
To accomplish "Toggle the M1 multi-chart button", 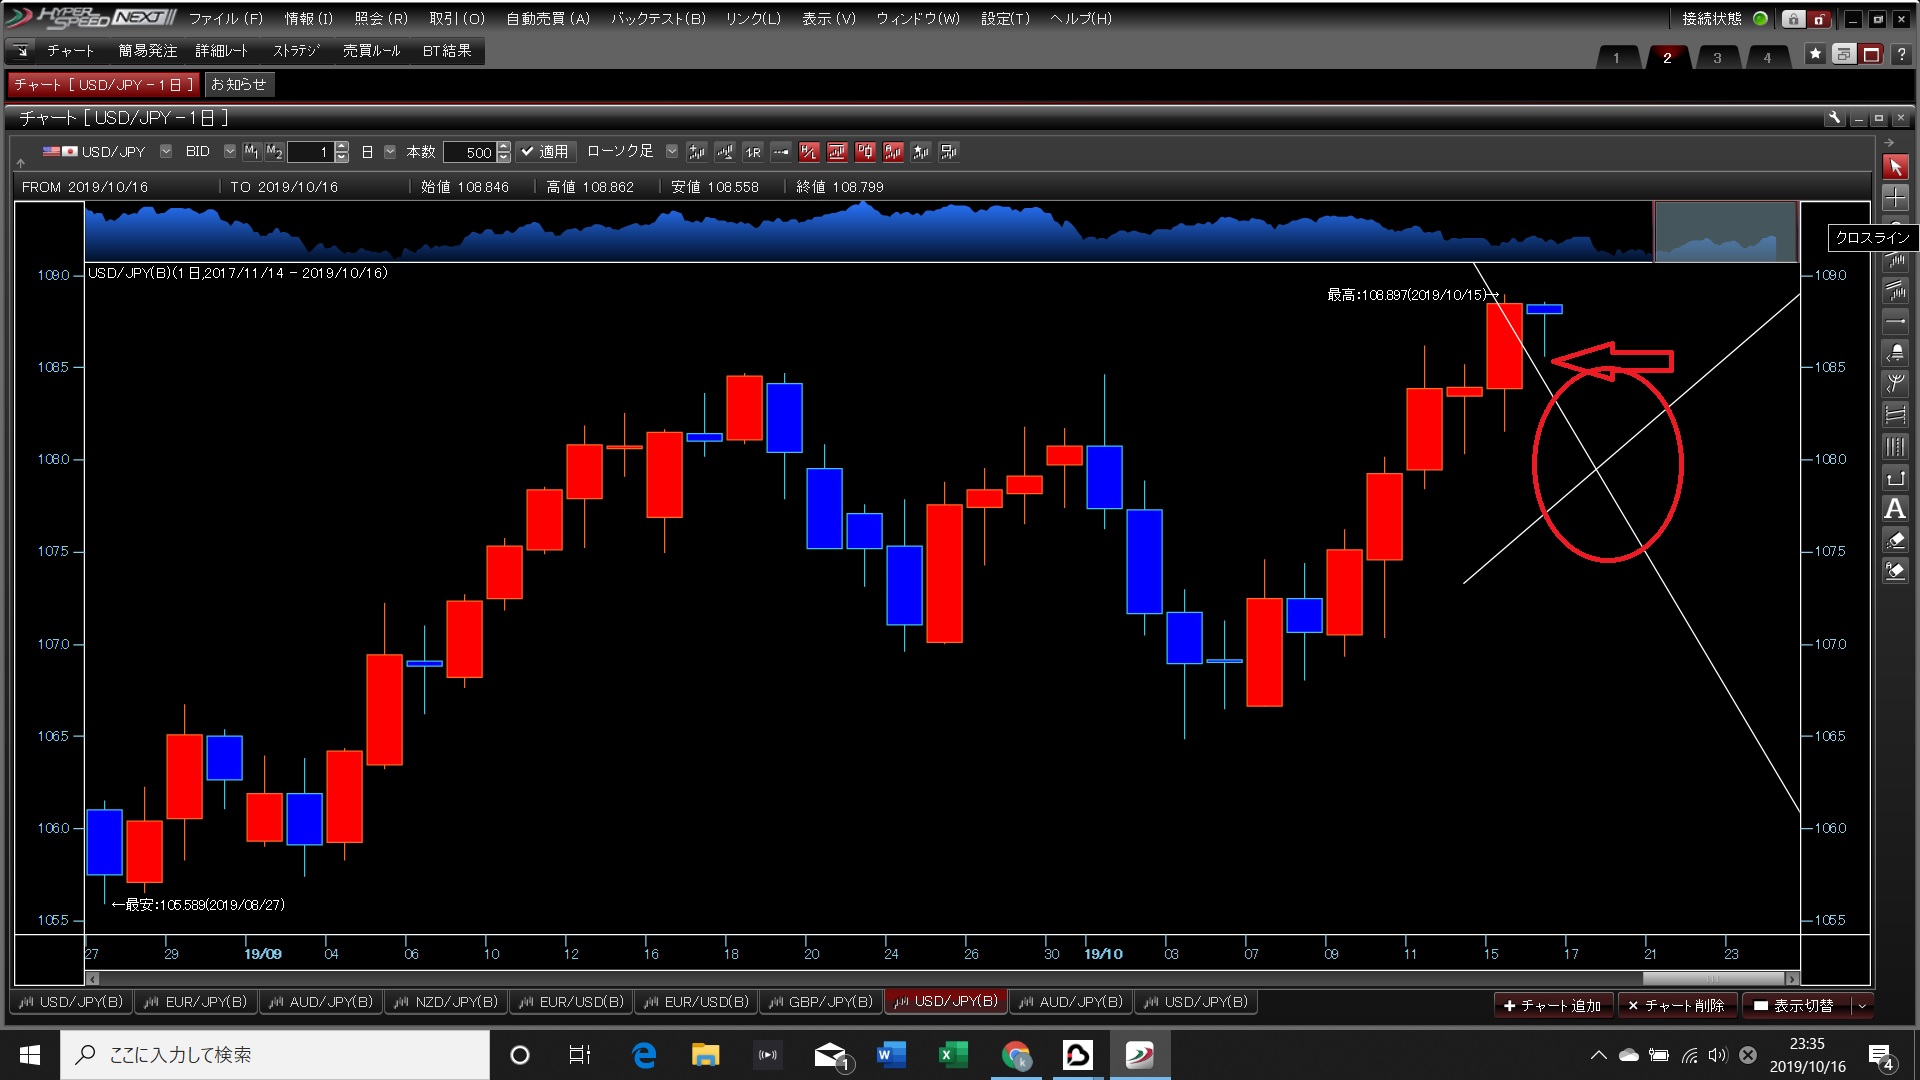I will [x=251, y=152].
